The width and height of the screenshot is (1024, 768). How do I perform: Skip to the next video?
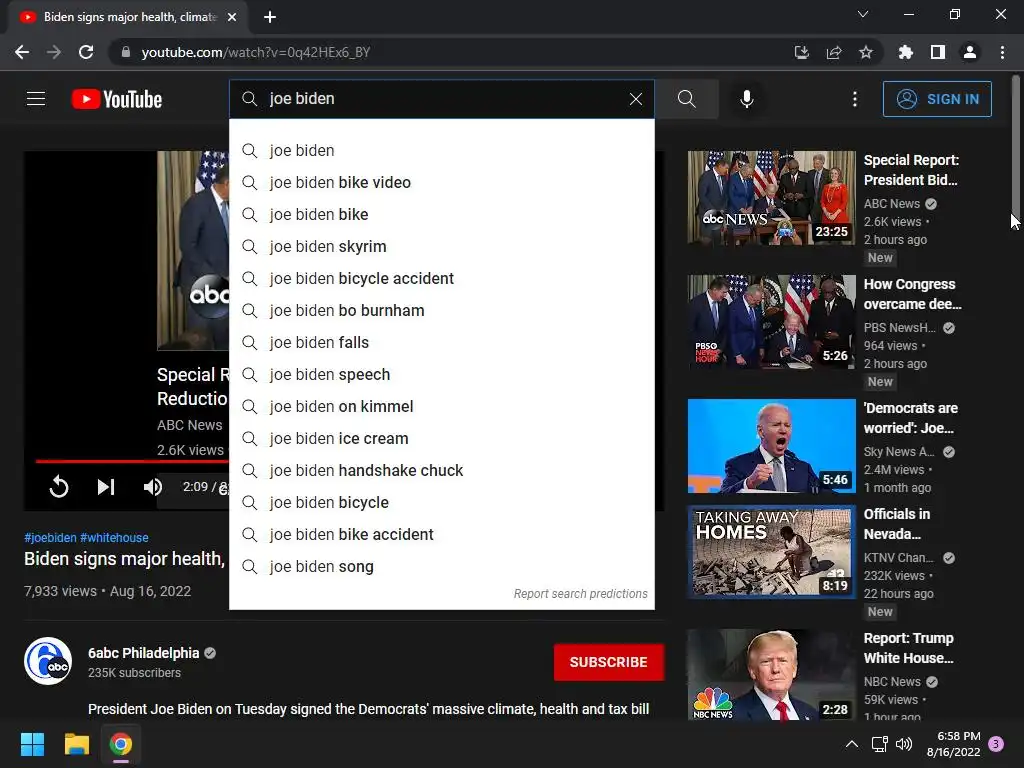point(106,487)
